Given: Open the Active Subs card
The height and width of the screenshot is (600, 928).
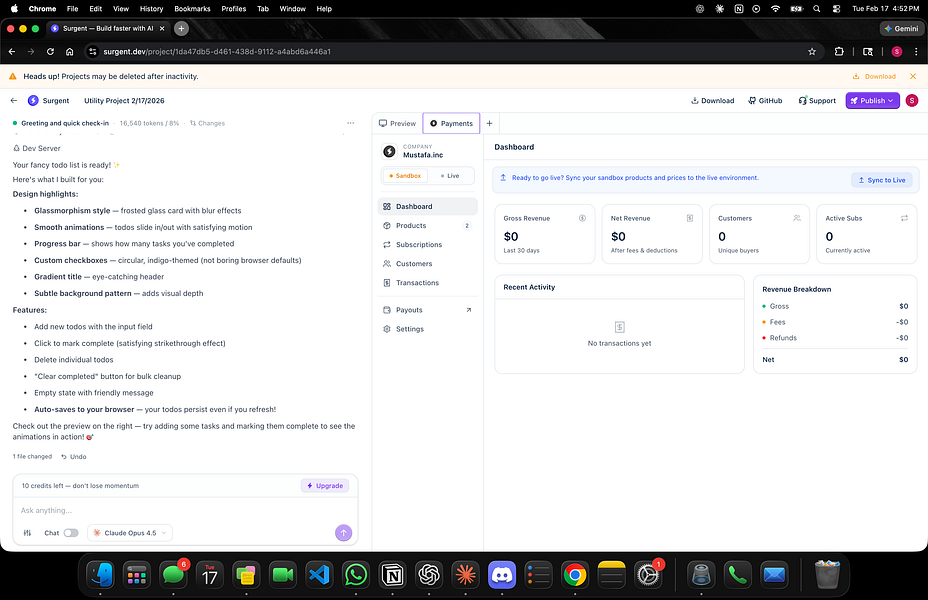Looking at the screenshot, I should point(866,234).
